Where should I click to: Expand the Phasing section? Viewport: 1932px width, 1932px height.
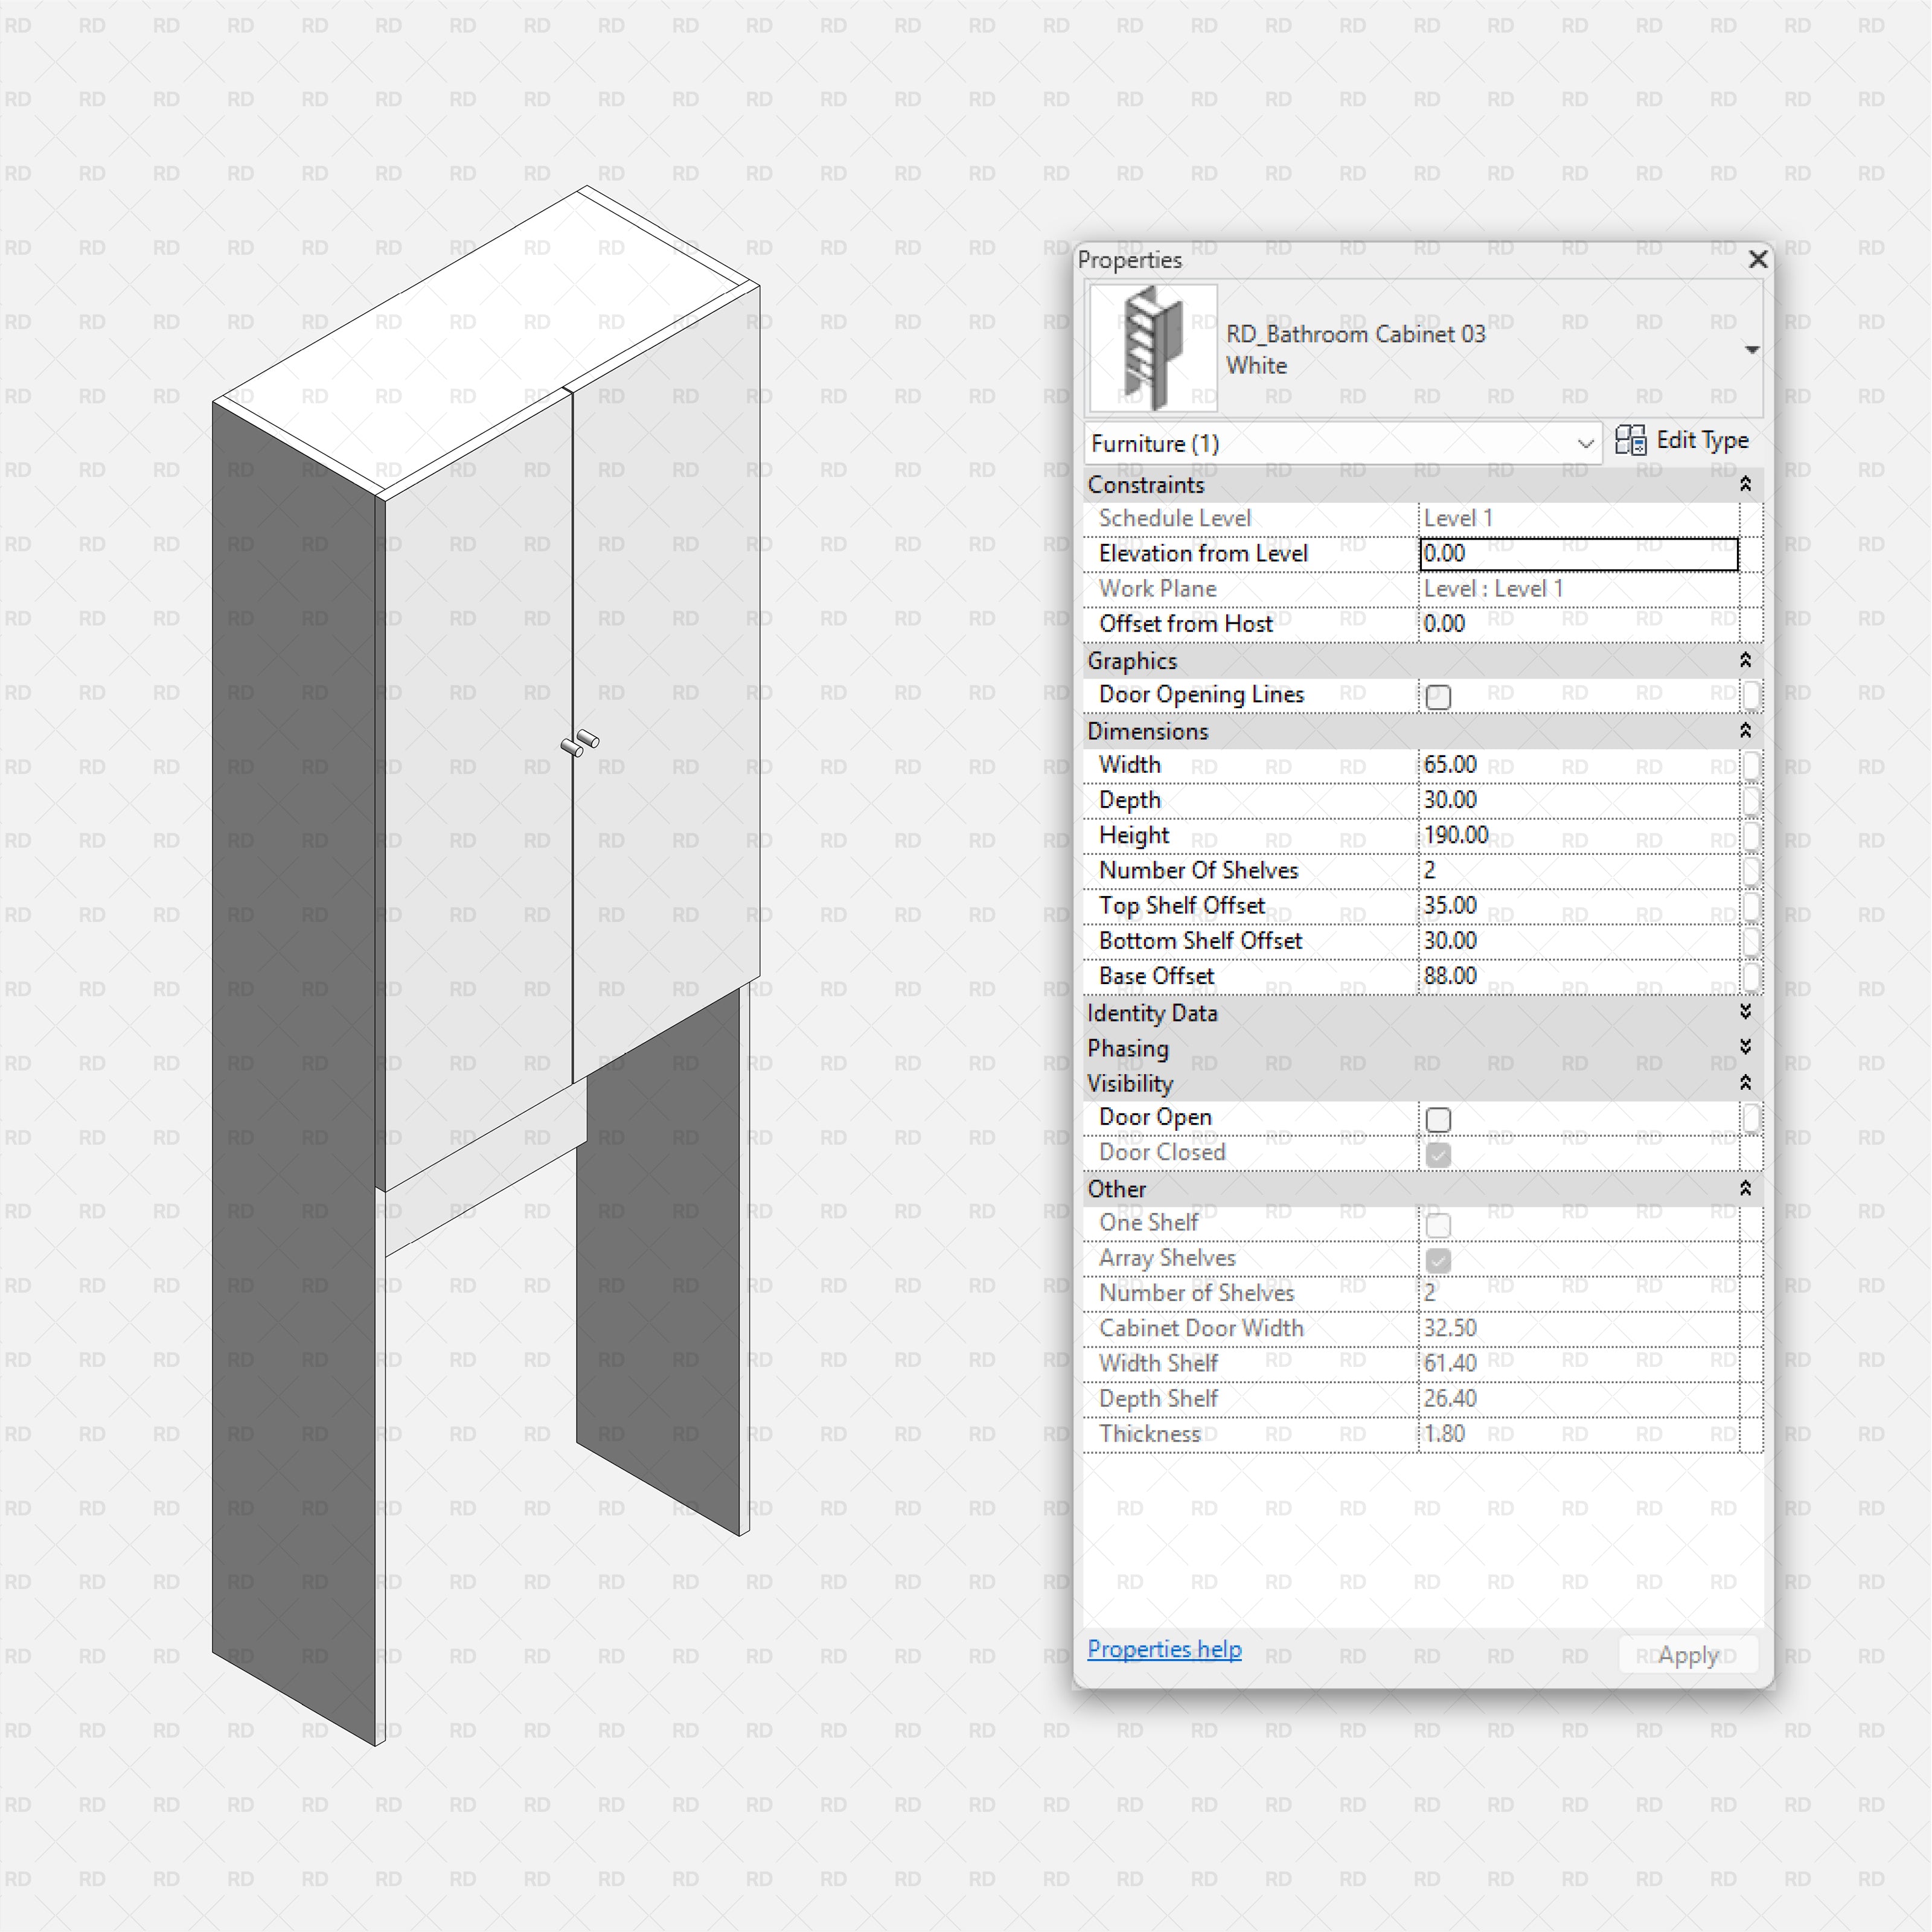(1746, 1047)
